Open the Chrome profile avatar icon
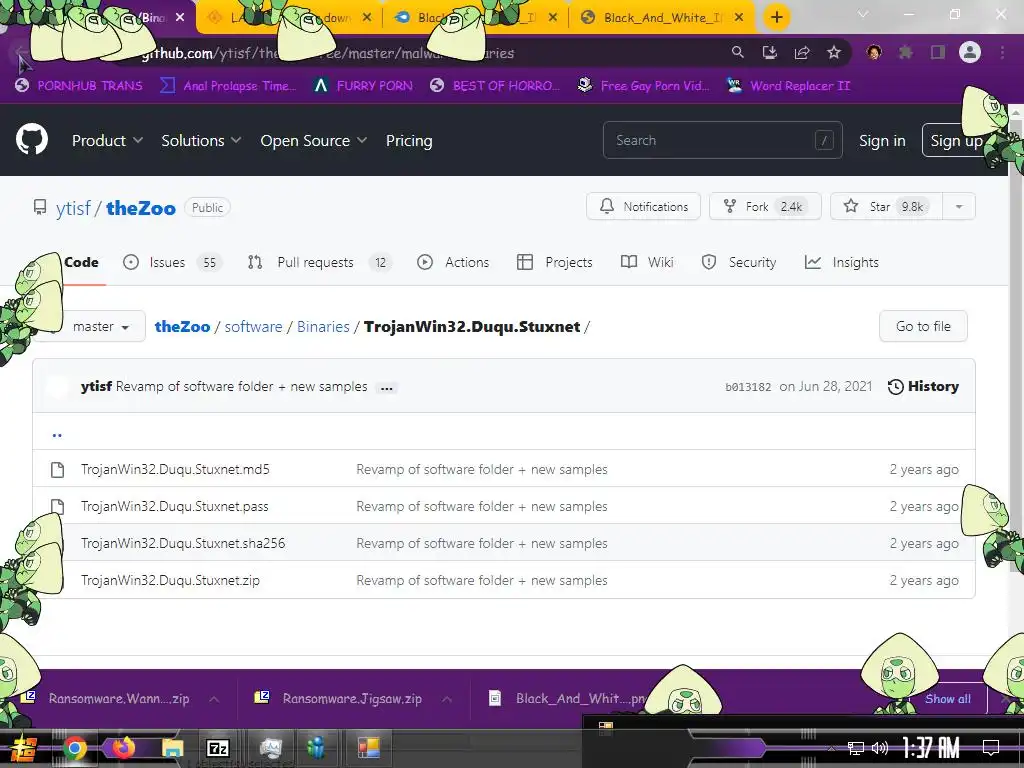Screen dimensions: 1024x768 [970, 52]
